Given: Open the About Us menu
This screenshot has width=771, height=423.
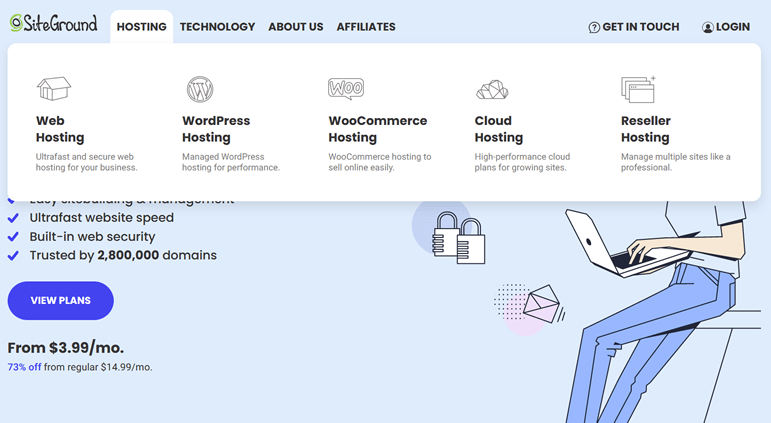Looking at the screenshot, I should pyautogui.click(x=296, y=27).
